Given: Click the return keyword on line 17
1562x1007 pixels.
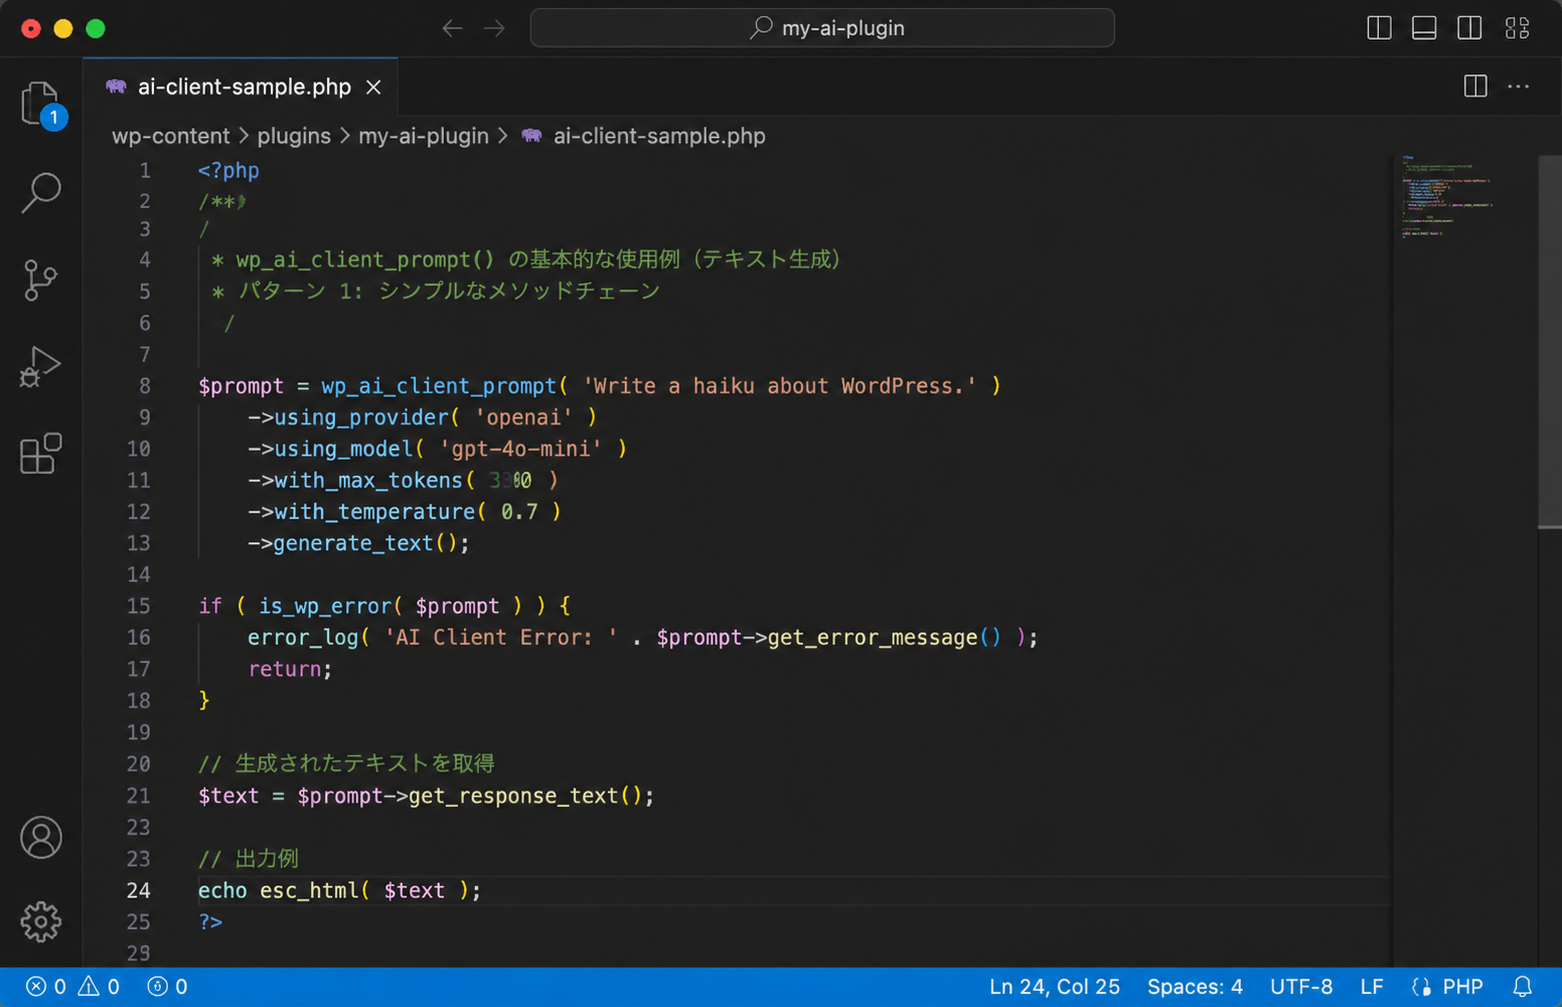Looking at the screenshot, I should (x=284, y=669).
